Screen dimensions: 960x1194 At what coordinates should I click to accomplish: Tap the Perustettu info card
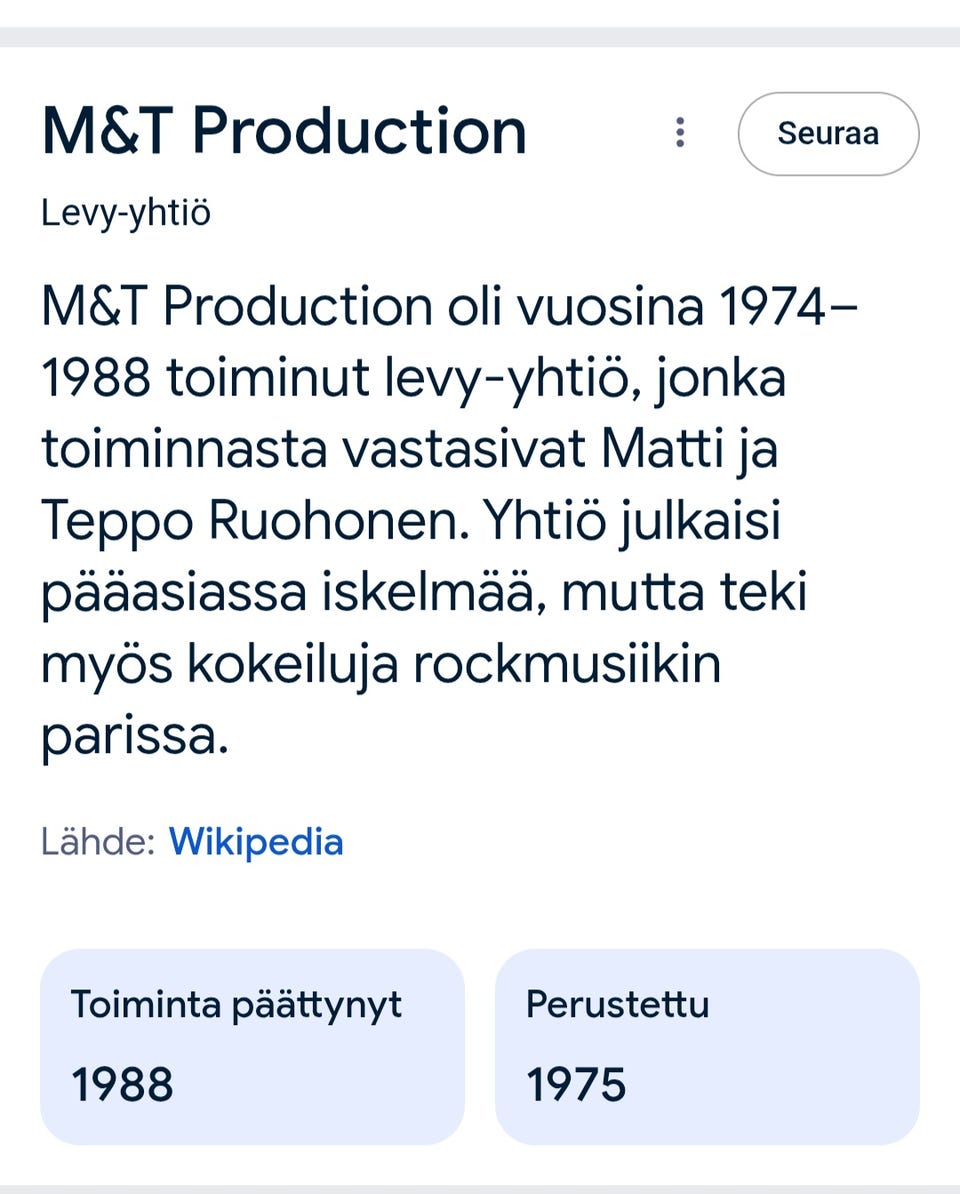click(x=707, y=1046)
